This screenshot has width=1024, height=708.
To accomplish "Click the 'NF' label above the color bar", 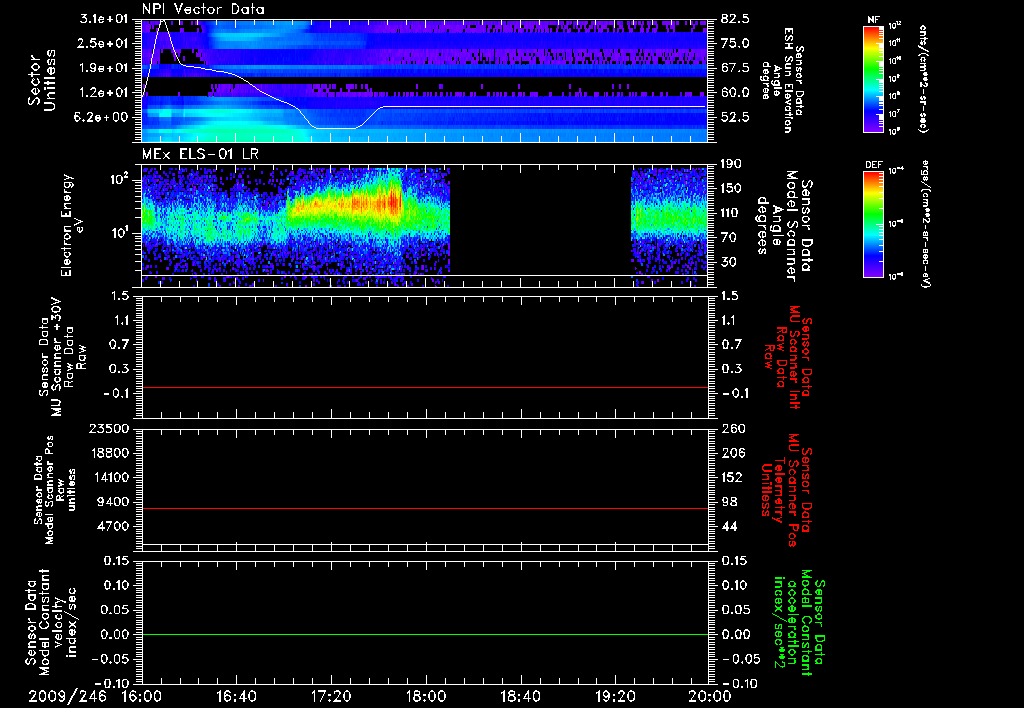I will point(873,20).
